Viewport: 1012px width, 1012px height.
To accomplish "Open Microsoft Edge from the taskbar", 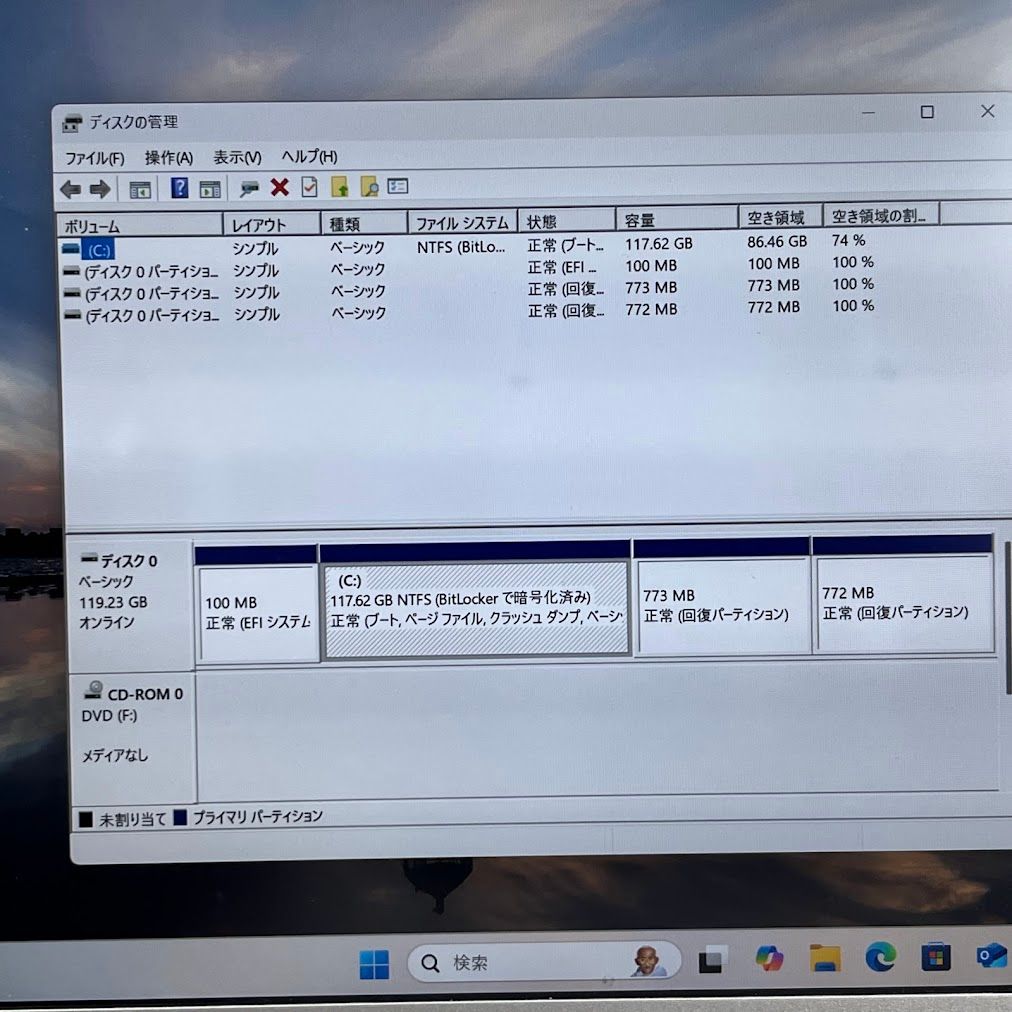I will [880, 958].
